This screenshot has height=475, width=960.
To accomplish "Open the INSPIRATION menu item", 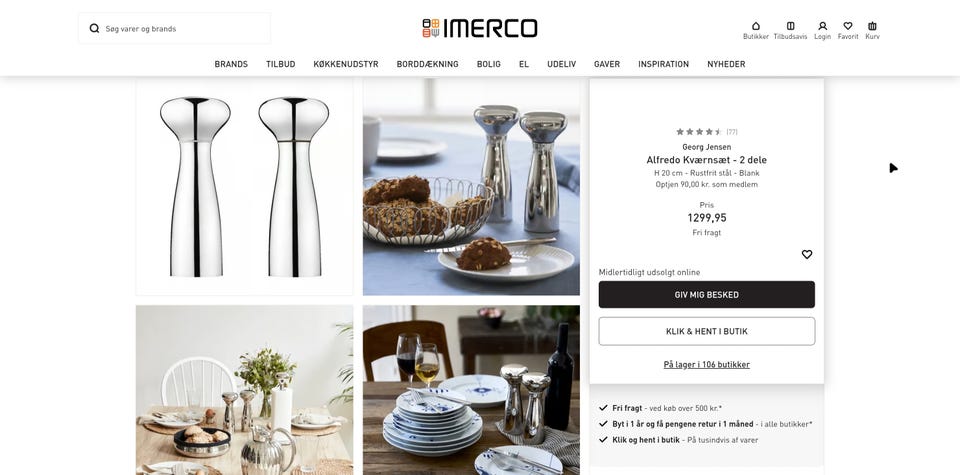I will (x=664, y=64).
